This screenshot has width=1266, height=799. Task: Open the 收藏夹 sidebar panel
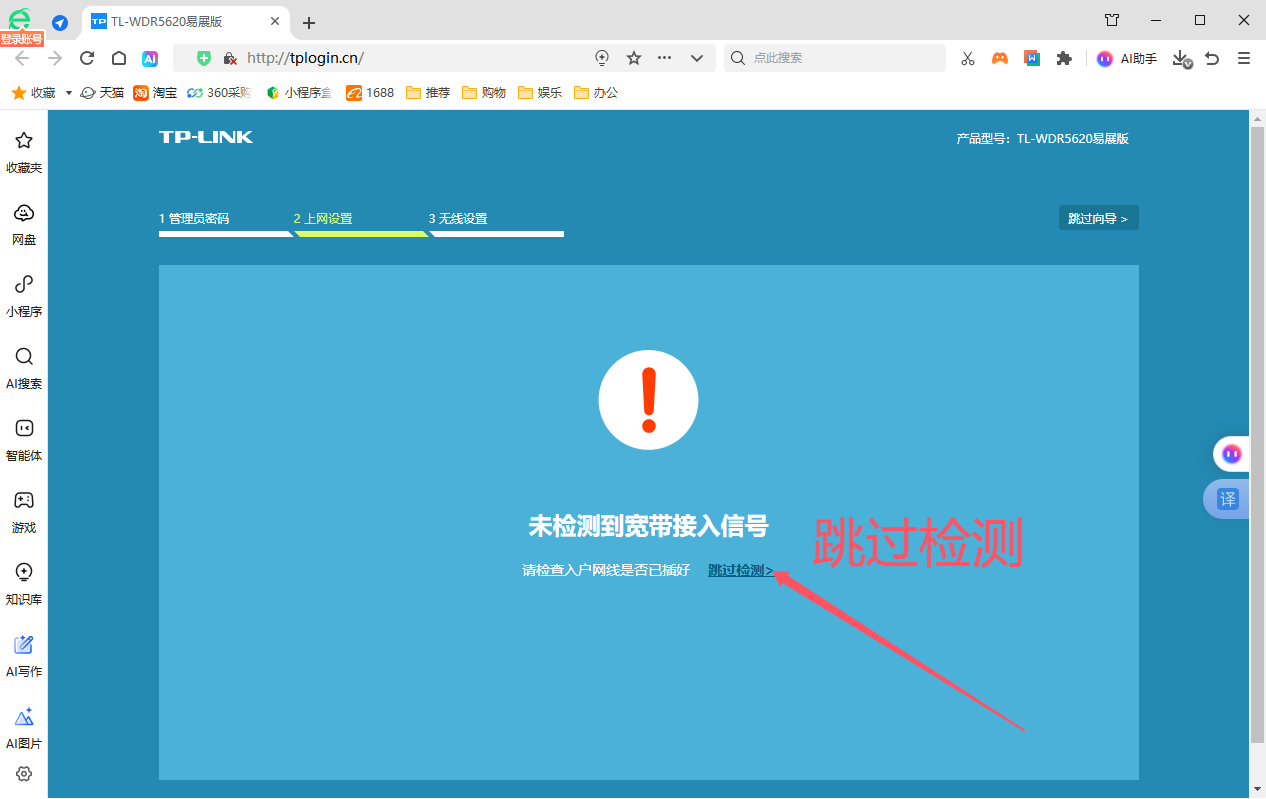pos(24,152)
